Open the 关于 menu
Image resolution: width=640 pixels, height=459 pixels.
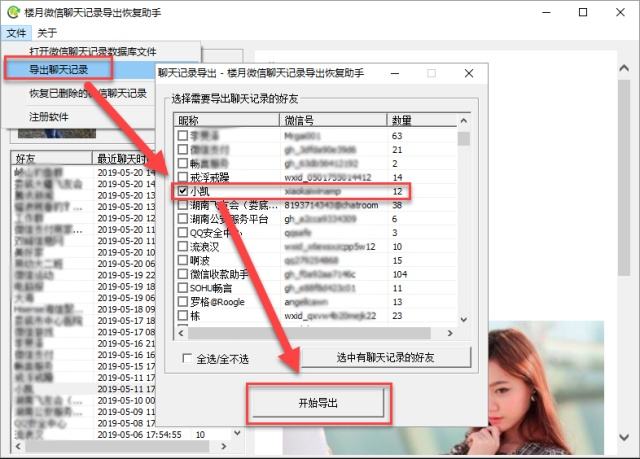[x=47, y=33]
